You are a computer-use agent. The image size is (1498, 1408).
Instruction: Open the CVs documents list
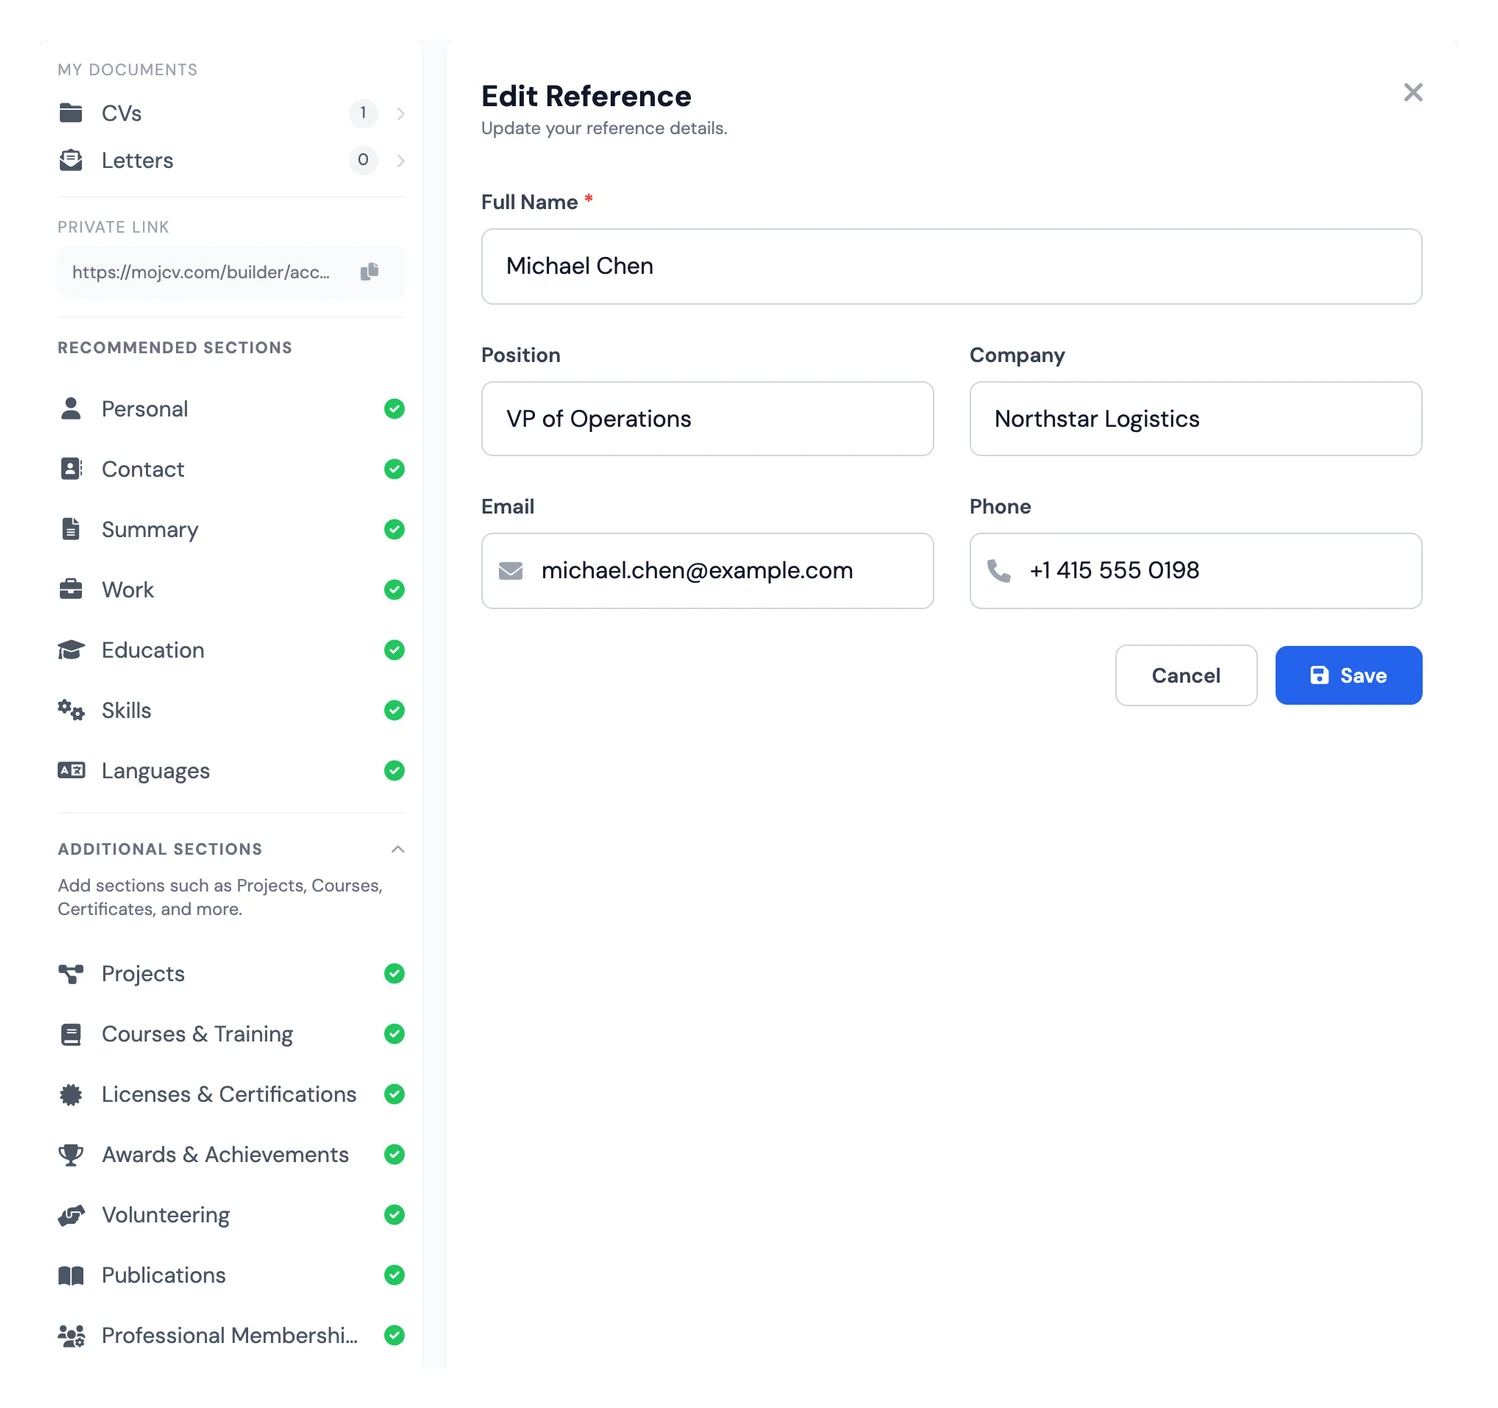click(231, 113)
